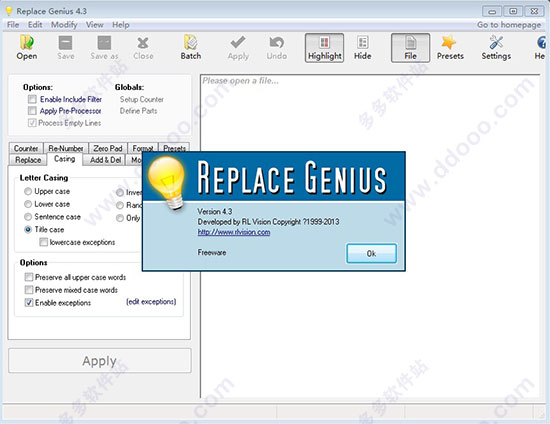
Task: Click the 'Version 4.3' text in dialog
Action: coord(215,211)
